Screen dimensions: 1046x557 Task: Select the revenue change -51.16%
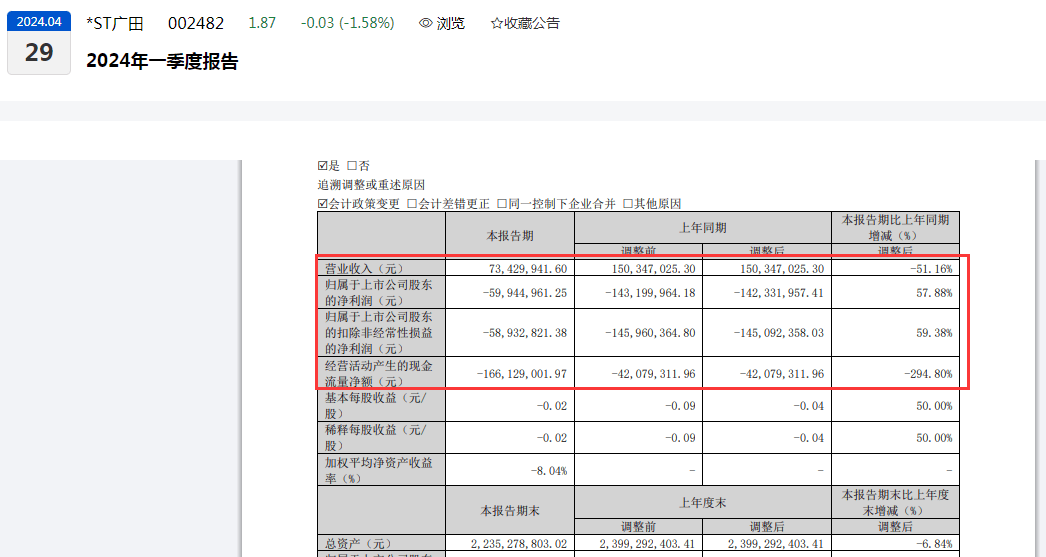931,269
